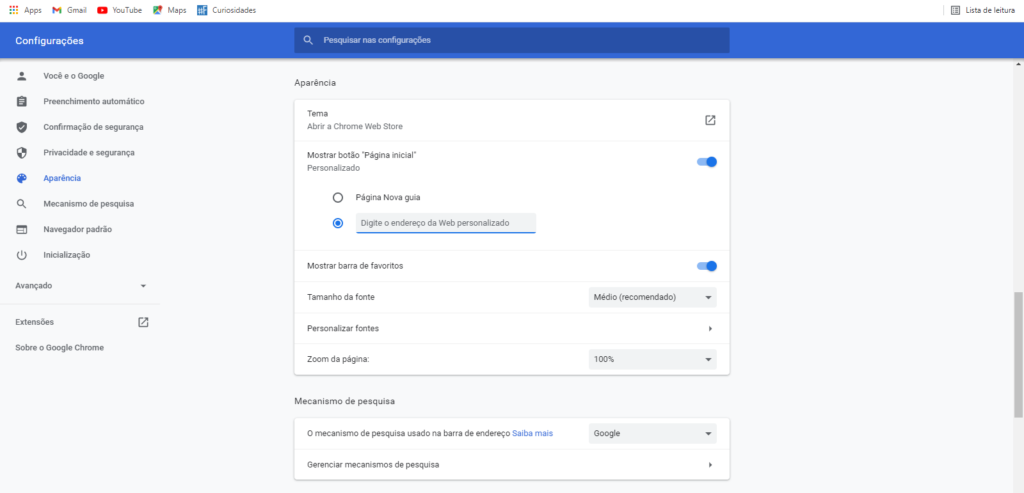The image size is (1024, 493).
Task: Follow the Saiba mais link
Action: pyautogui.click(x=532, y=434)
